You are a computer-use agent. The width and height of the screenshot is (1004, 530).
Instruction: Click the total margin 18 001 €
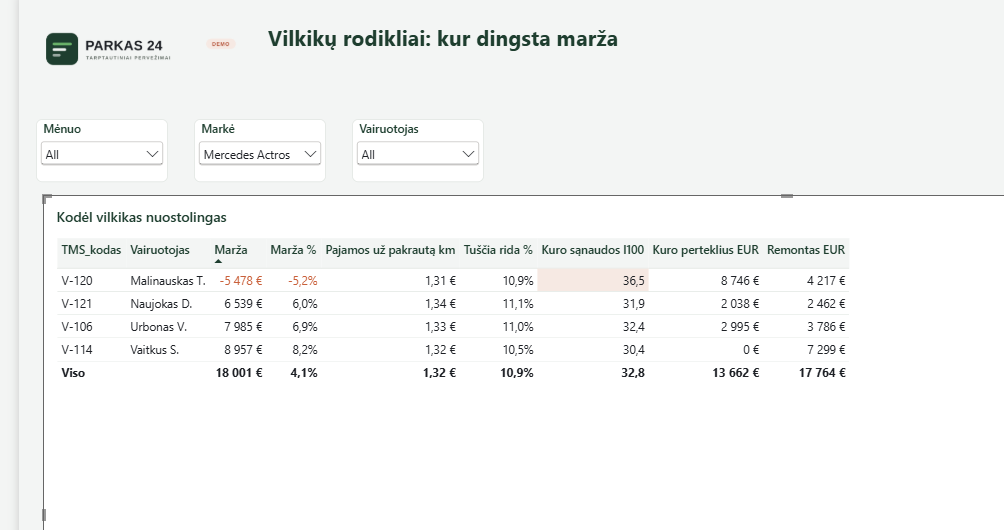(239, 373)
